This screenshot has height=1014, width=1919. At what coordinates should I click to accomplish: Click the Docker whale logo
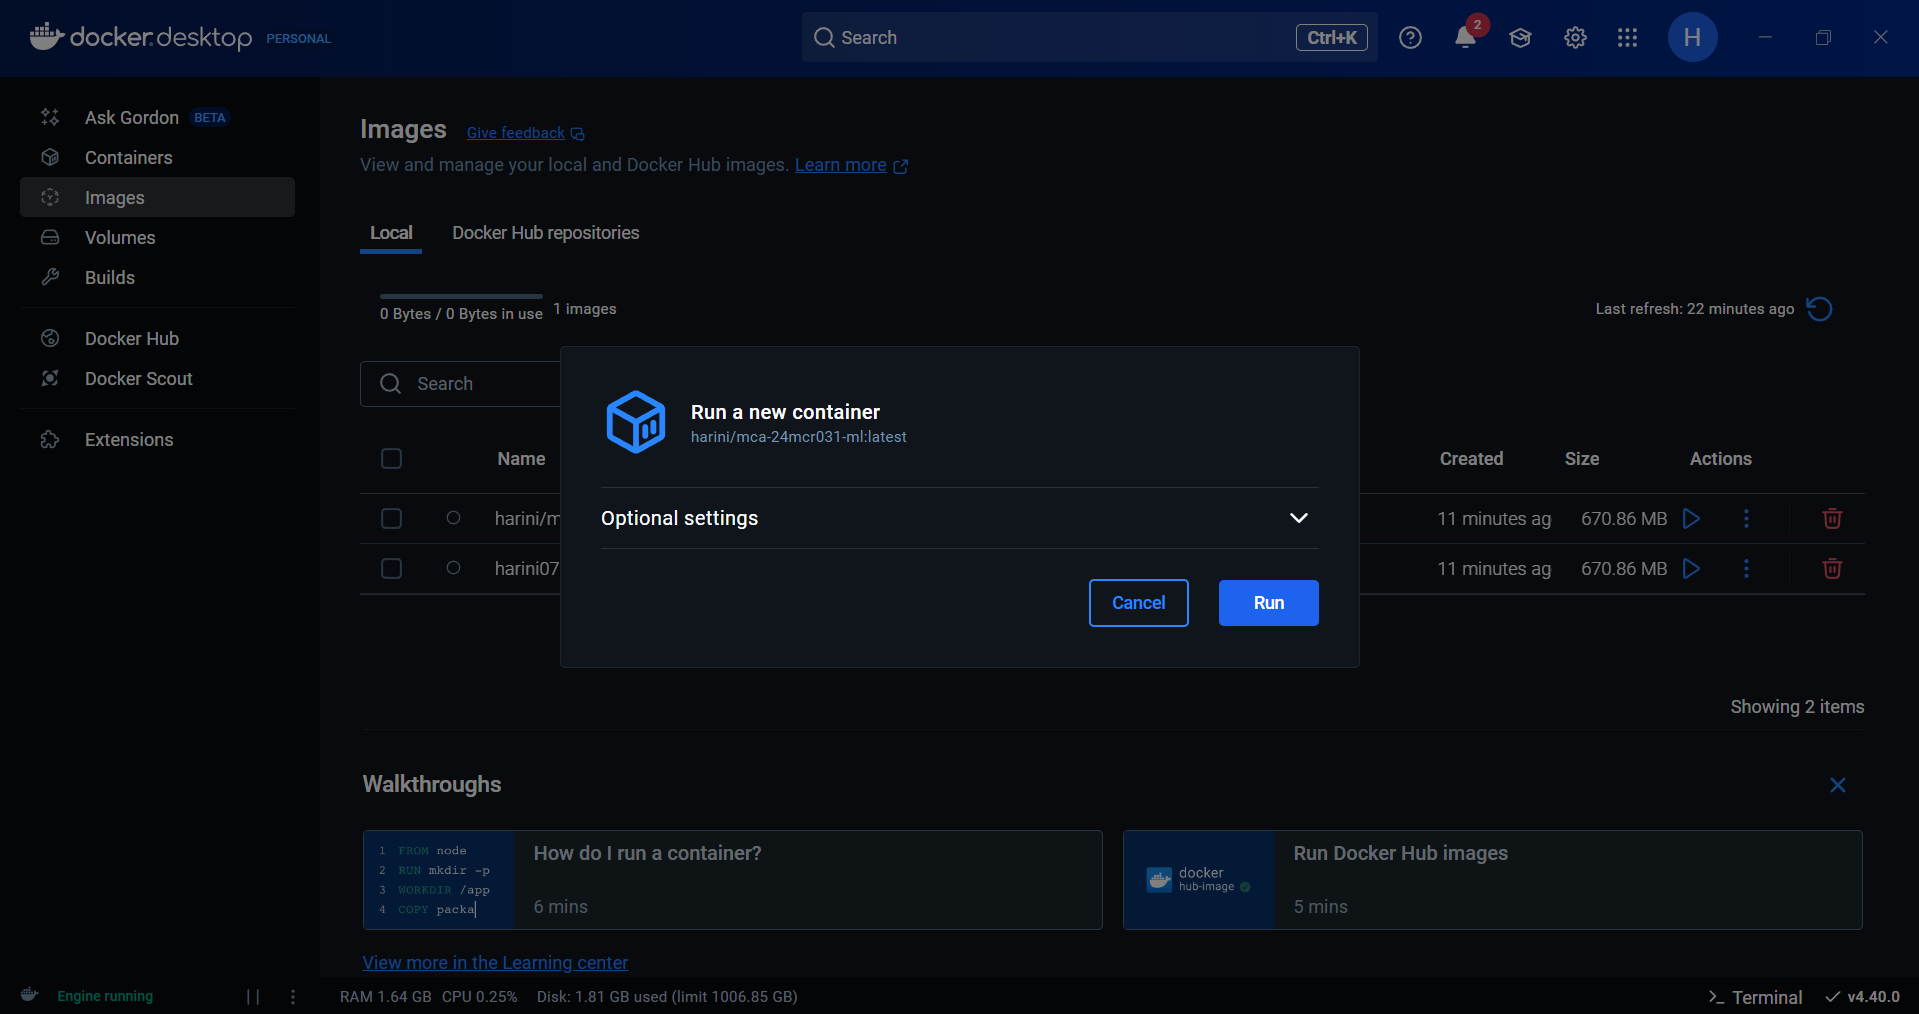(47, 37)
